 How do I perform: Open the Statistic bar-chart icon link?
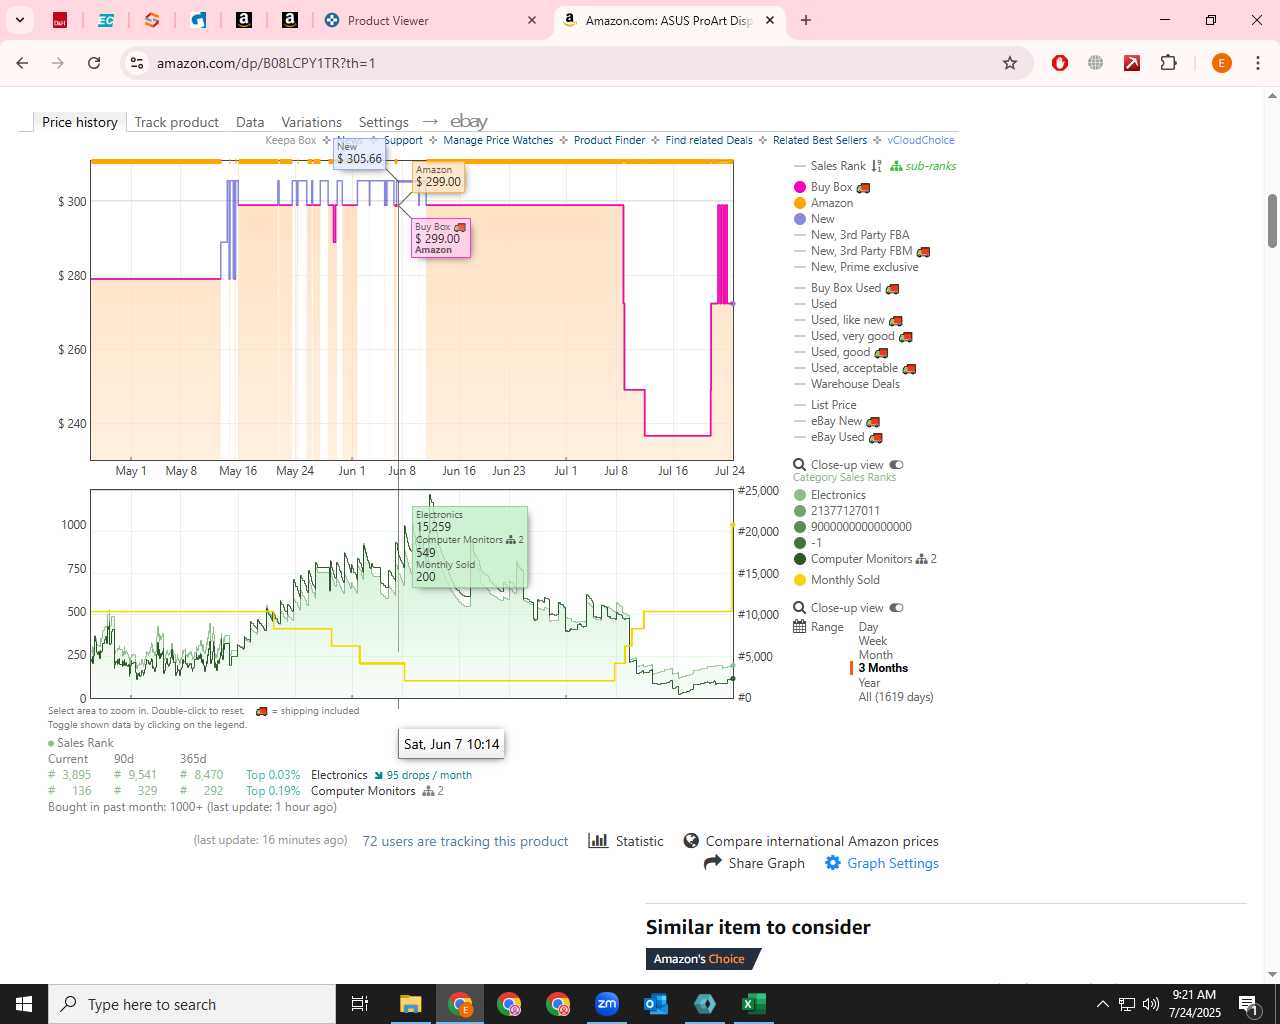[x=626, y=841]
